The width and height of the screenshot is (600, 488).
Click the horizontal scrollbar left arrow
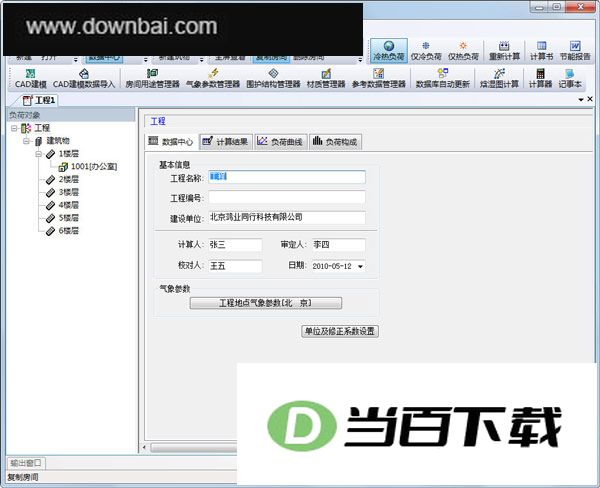[x=144, y=447]
